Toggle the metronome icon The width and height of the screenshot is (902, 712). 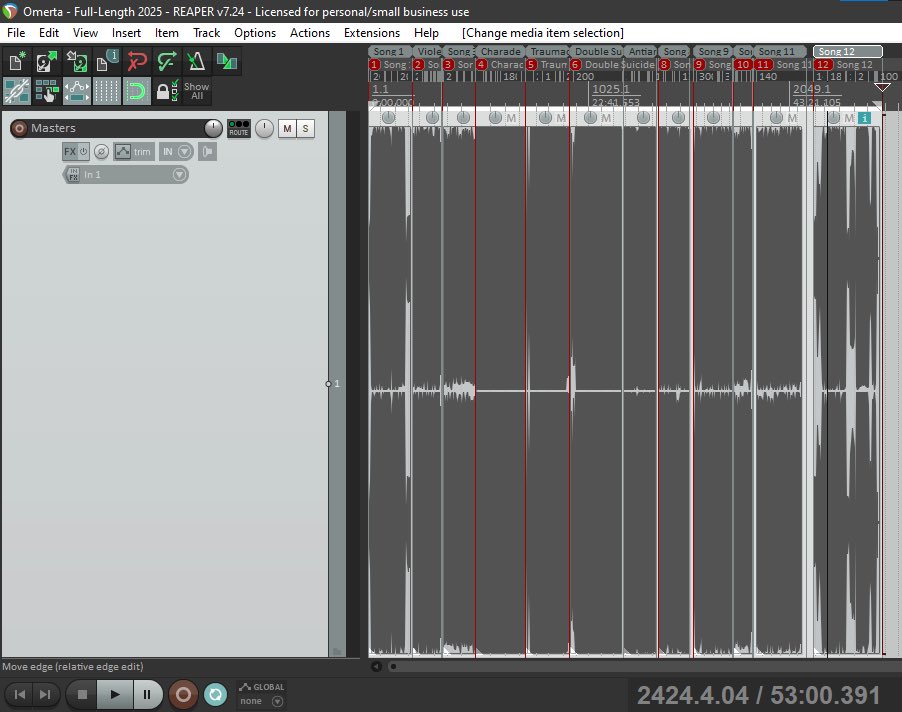pyautogui.click(x=196, y=62)
